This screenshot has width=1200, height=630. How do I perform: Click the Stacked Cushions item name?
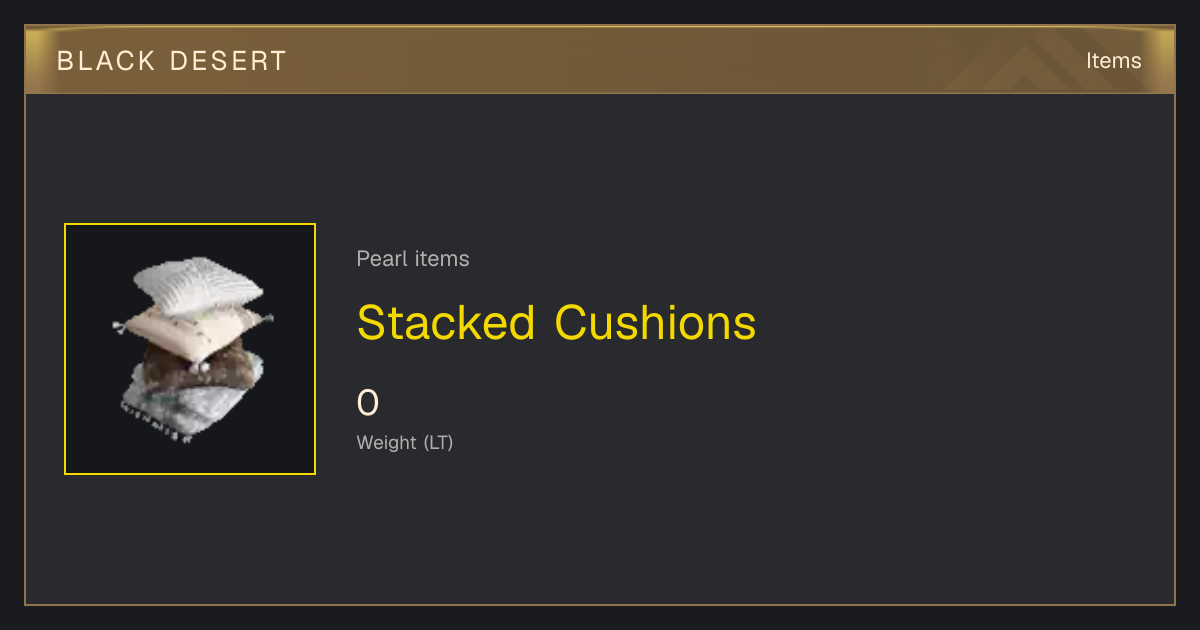pyautogui.click(x=556, y=323)
